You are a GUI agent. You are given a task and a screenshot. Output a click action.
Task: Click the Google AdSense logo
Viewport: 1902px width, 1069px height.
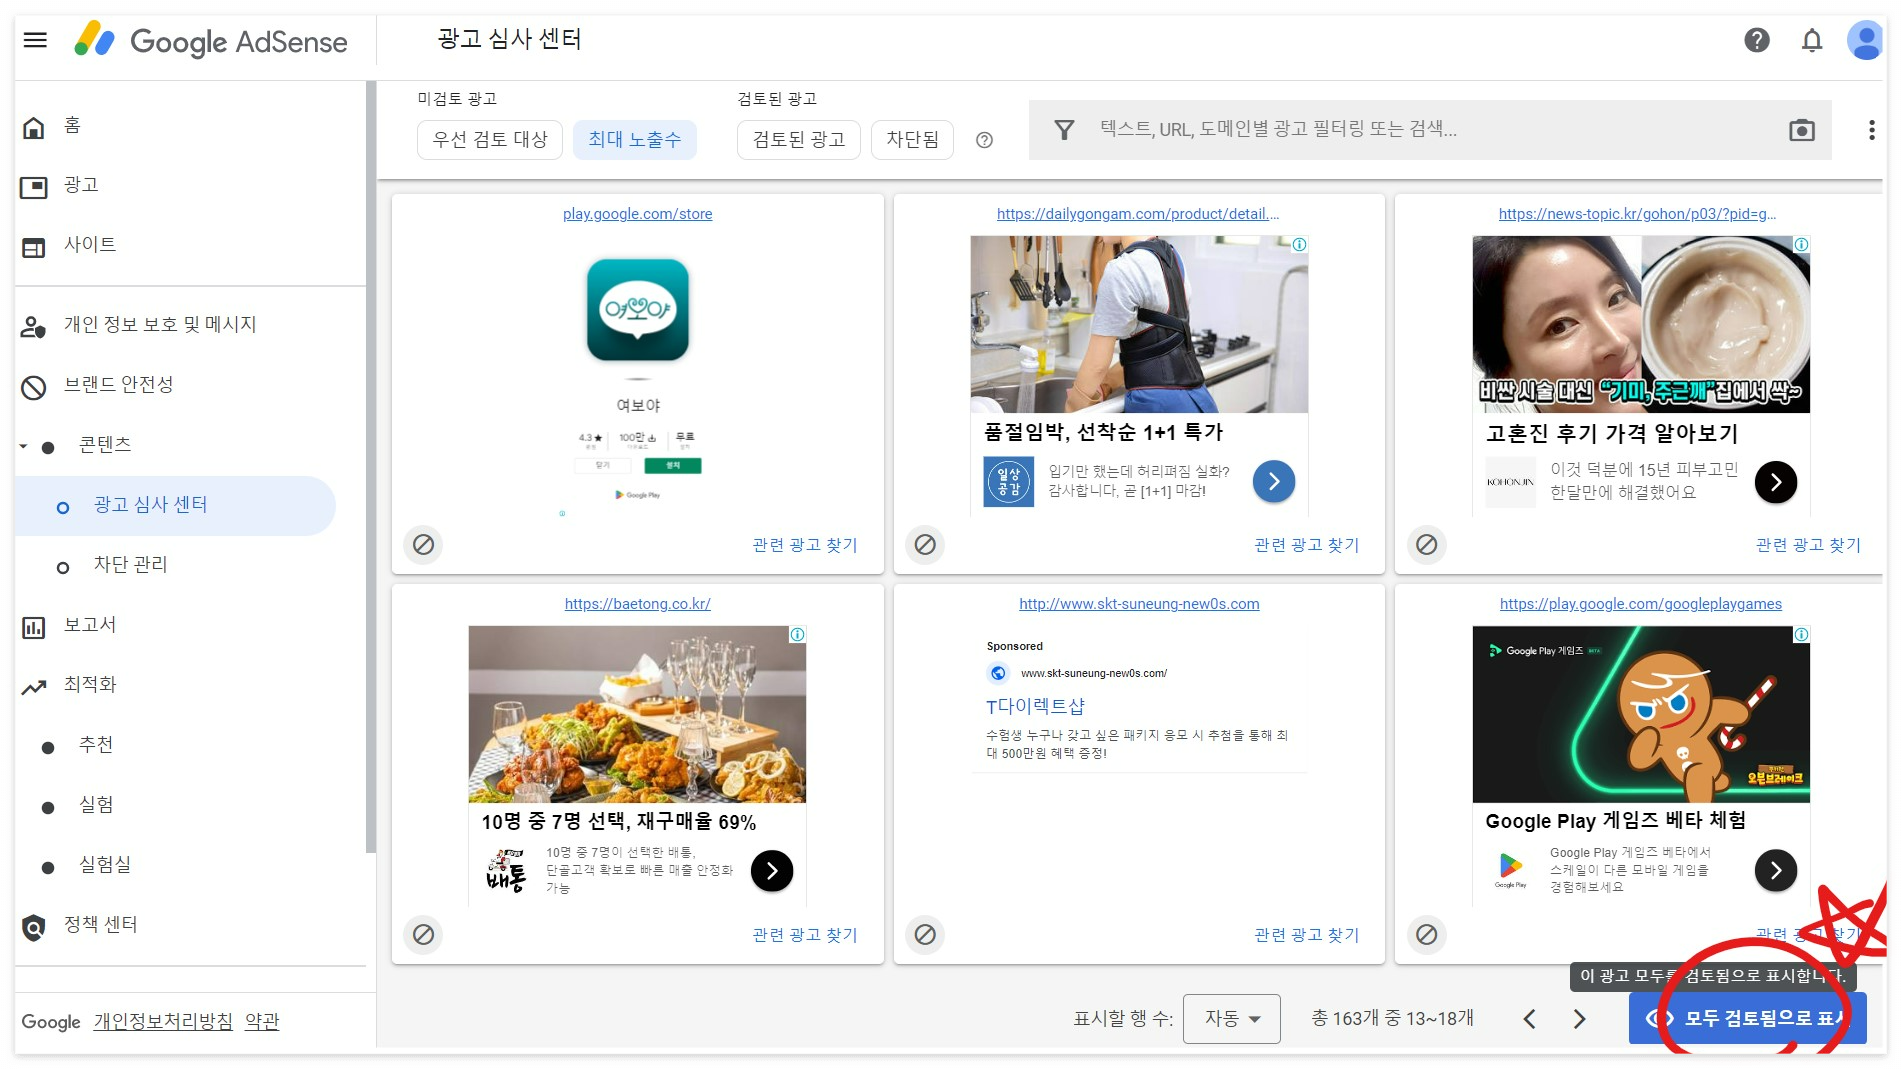211,41
